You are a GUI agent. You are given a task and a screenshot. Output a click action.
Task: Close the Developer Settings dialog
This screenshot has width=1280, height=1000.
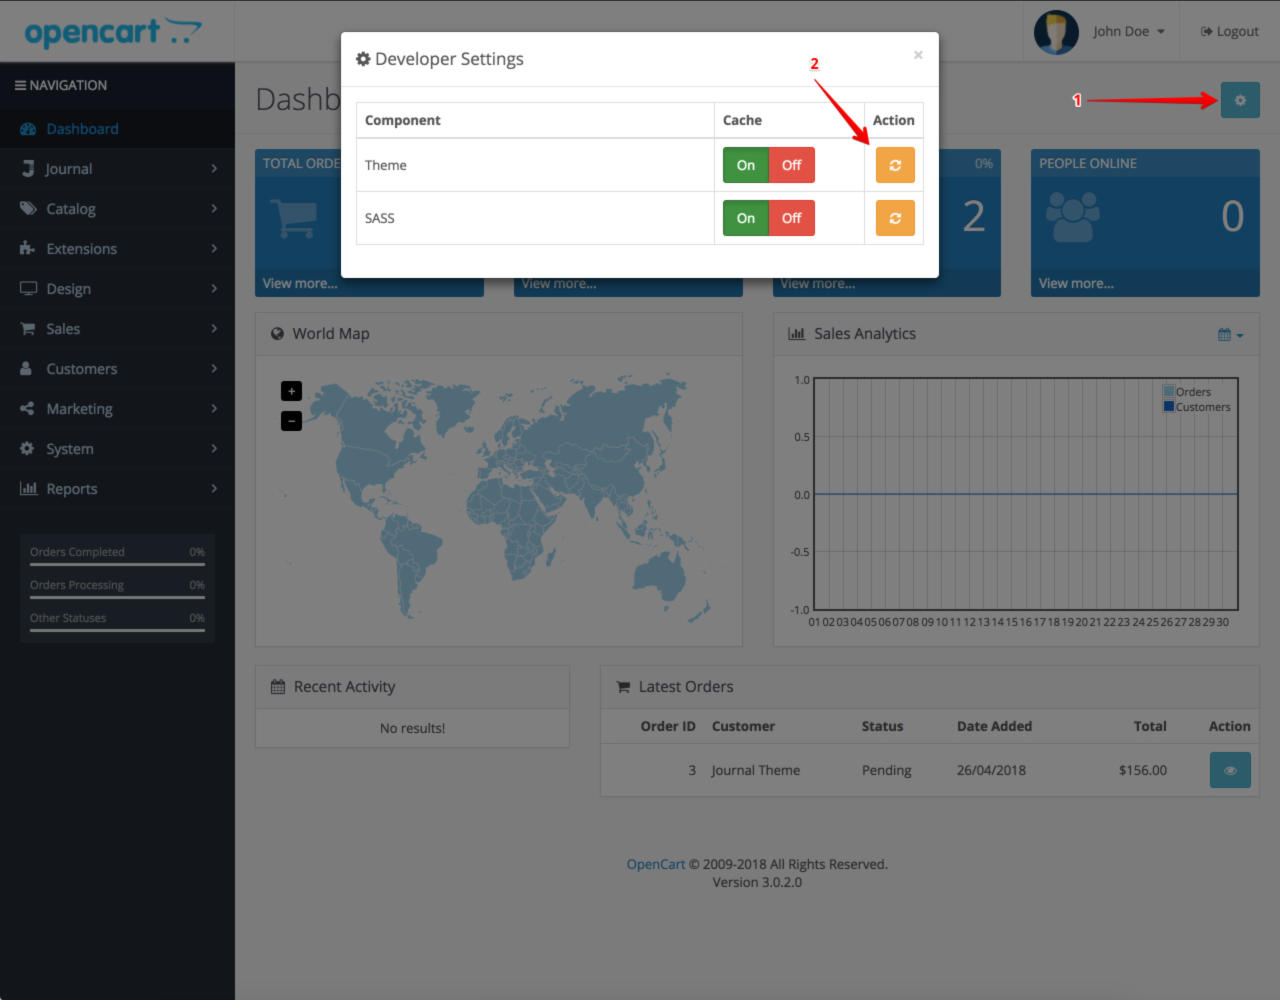[x=918, y=55]
